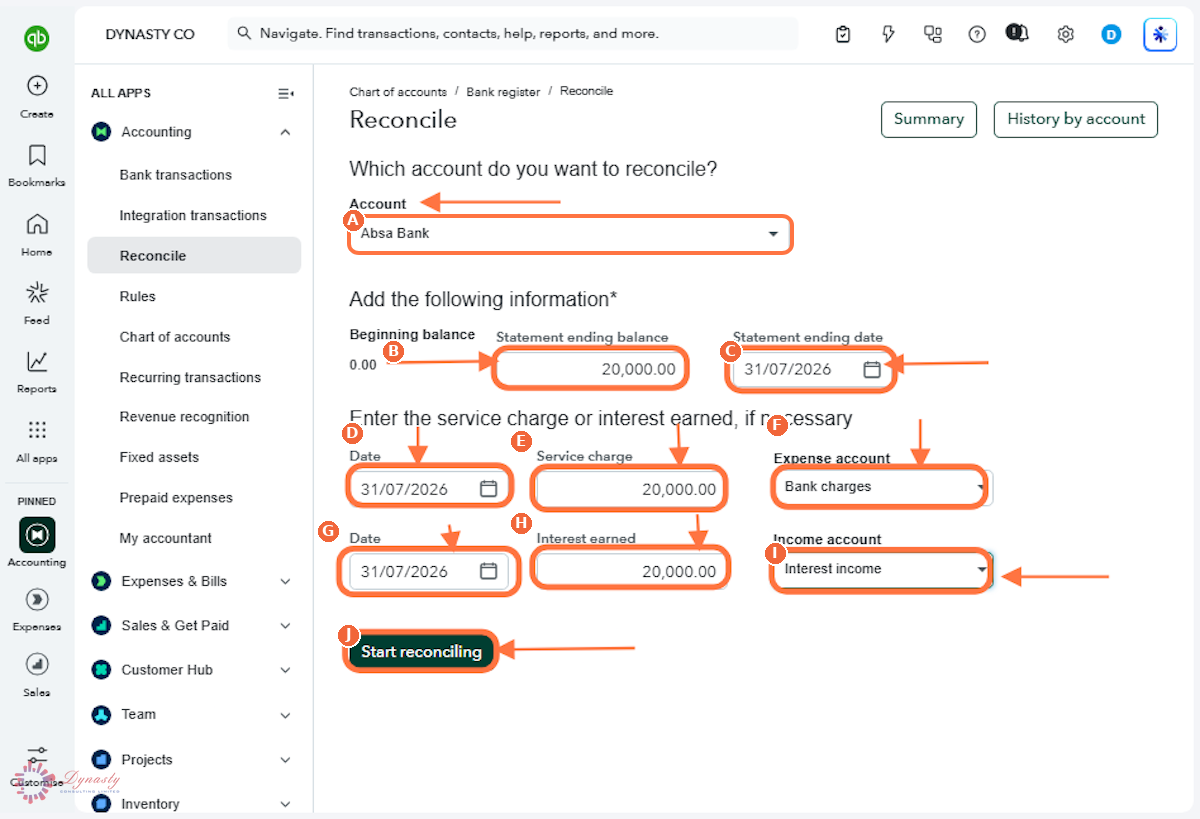The height and width of the screenshot is (819, 1200).
Task: Open Chart of accounts menu item
Action: 175,337
